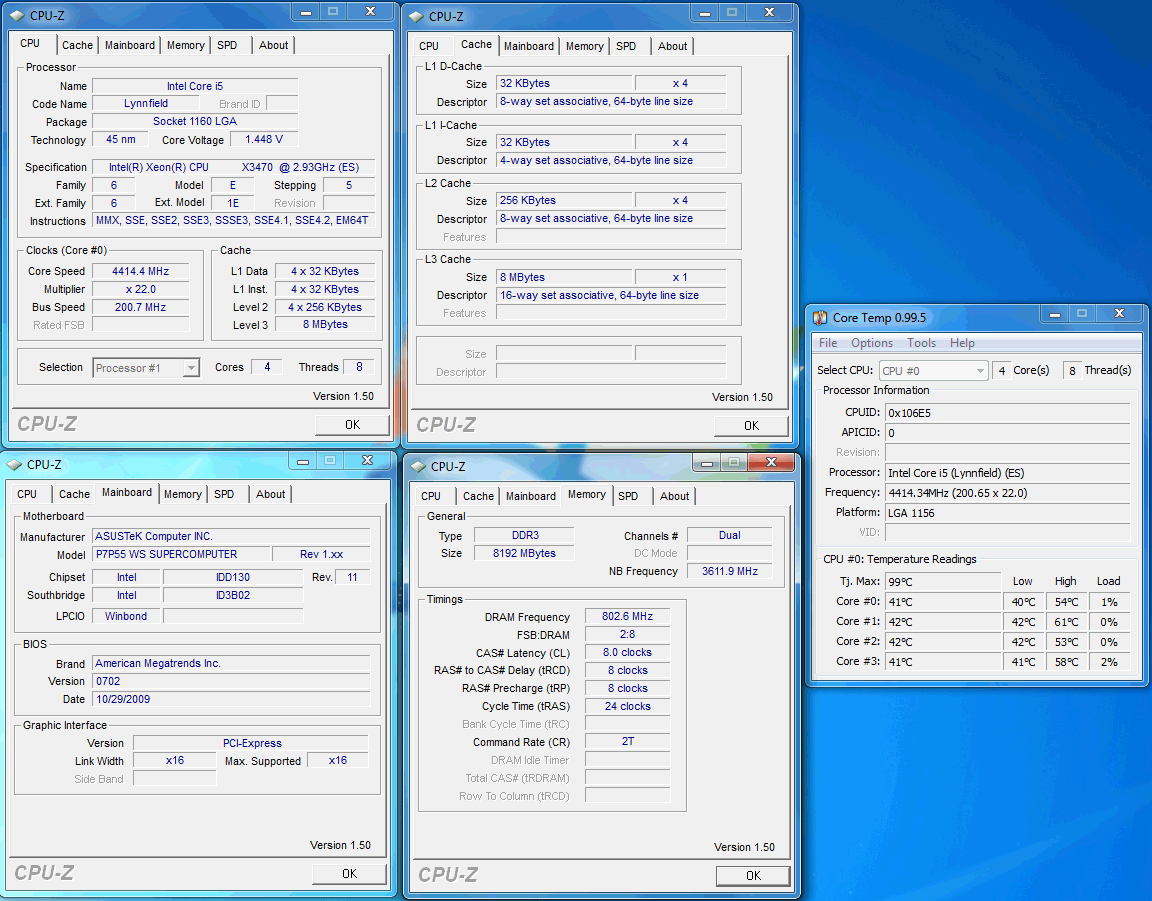
Task: Open the File menu in Core Temp
Action: [827, 342]
